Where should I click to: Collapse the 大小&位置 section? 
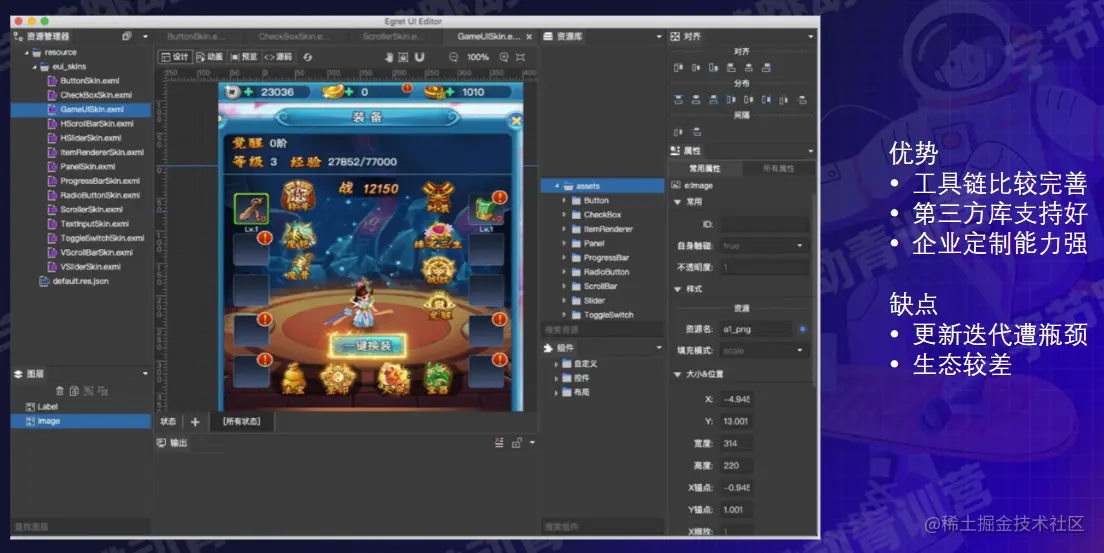point(677,374)
